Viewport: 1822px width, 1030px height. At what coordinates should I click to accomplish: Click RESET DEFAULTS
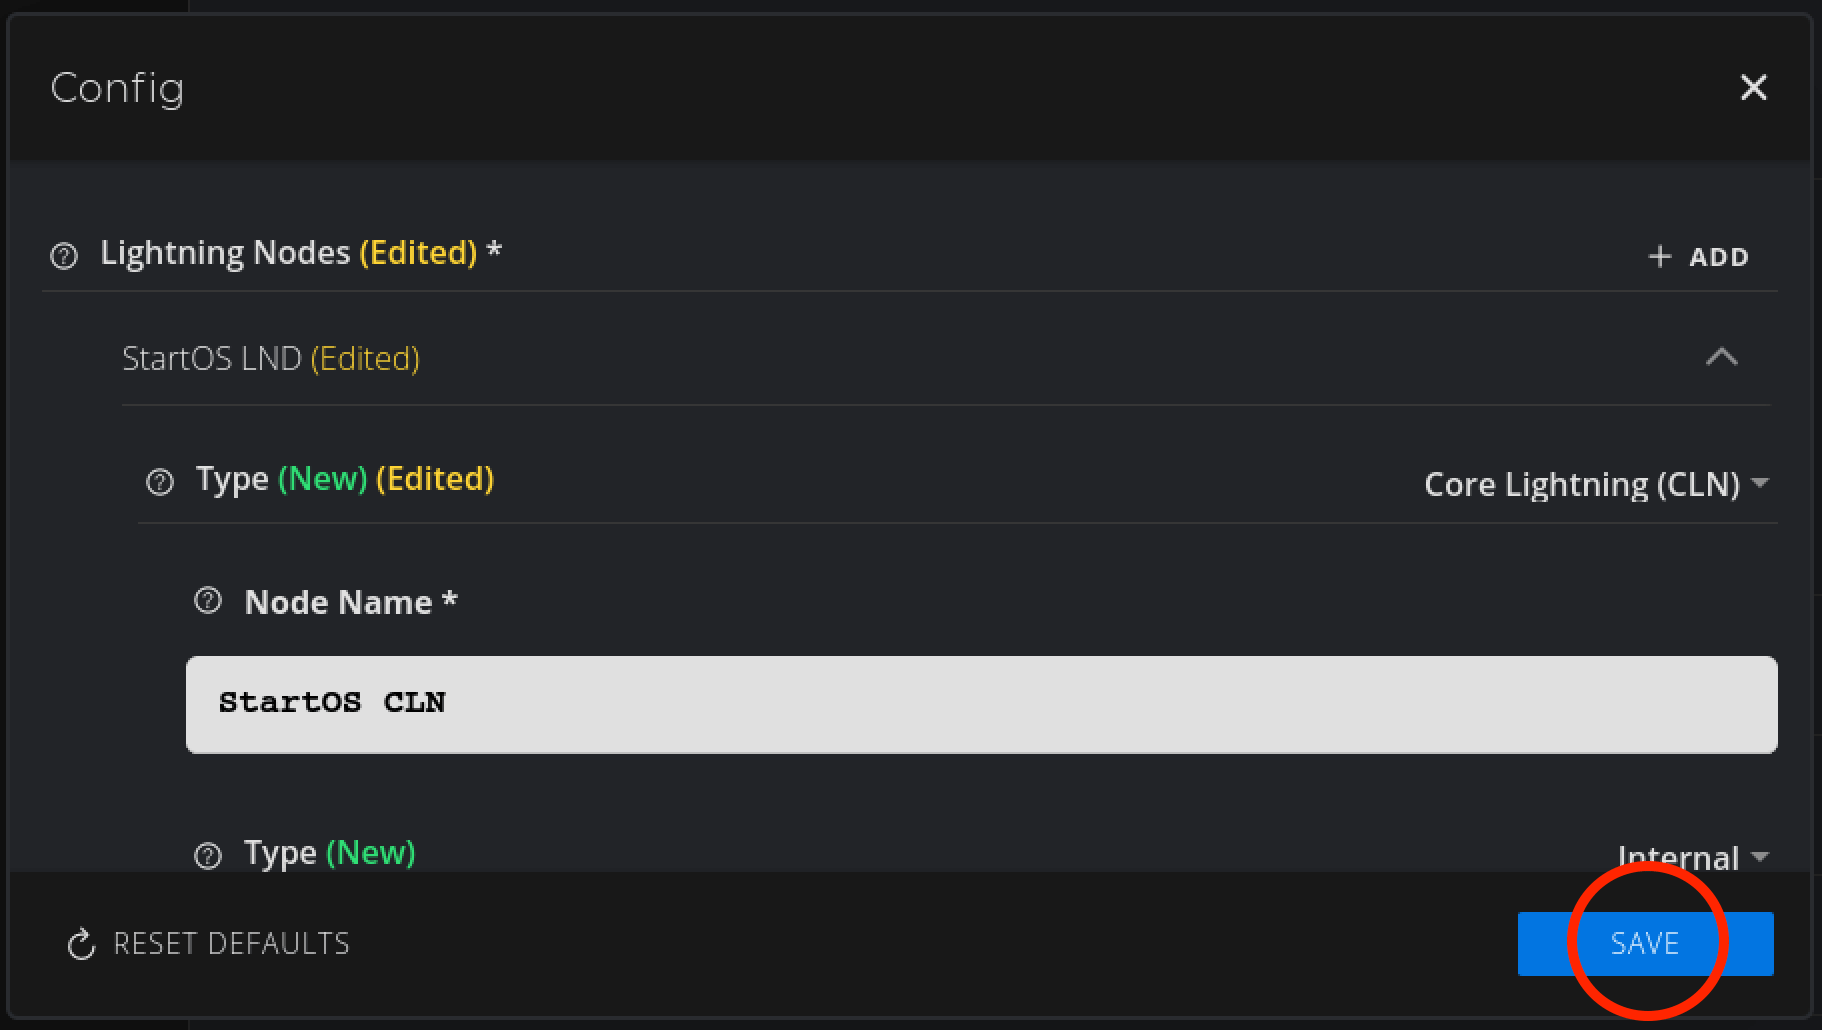click(231, 943)
